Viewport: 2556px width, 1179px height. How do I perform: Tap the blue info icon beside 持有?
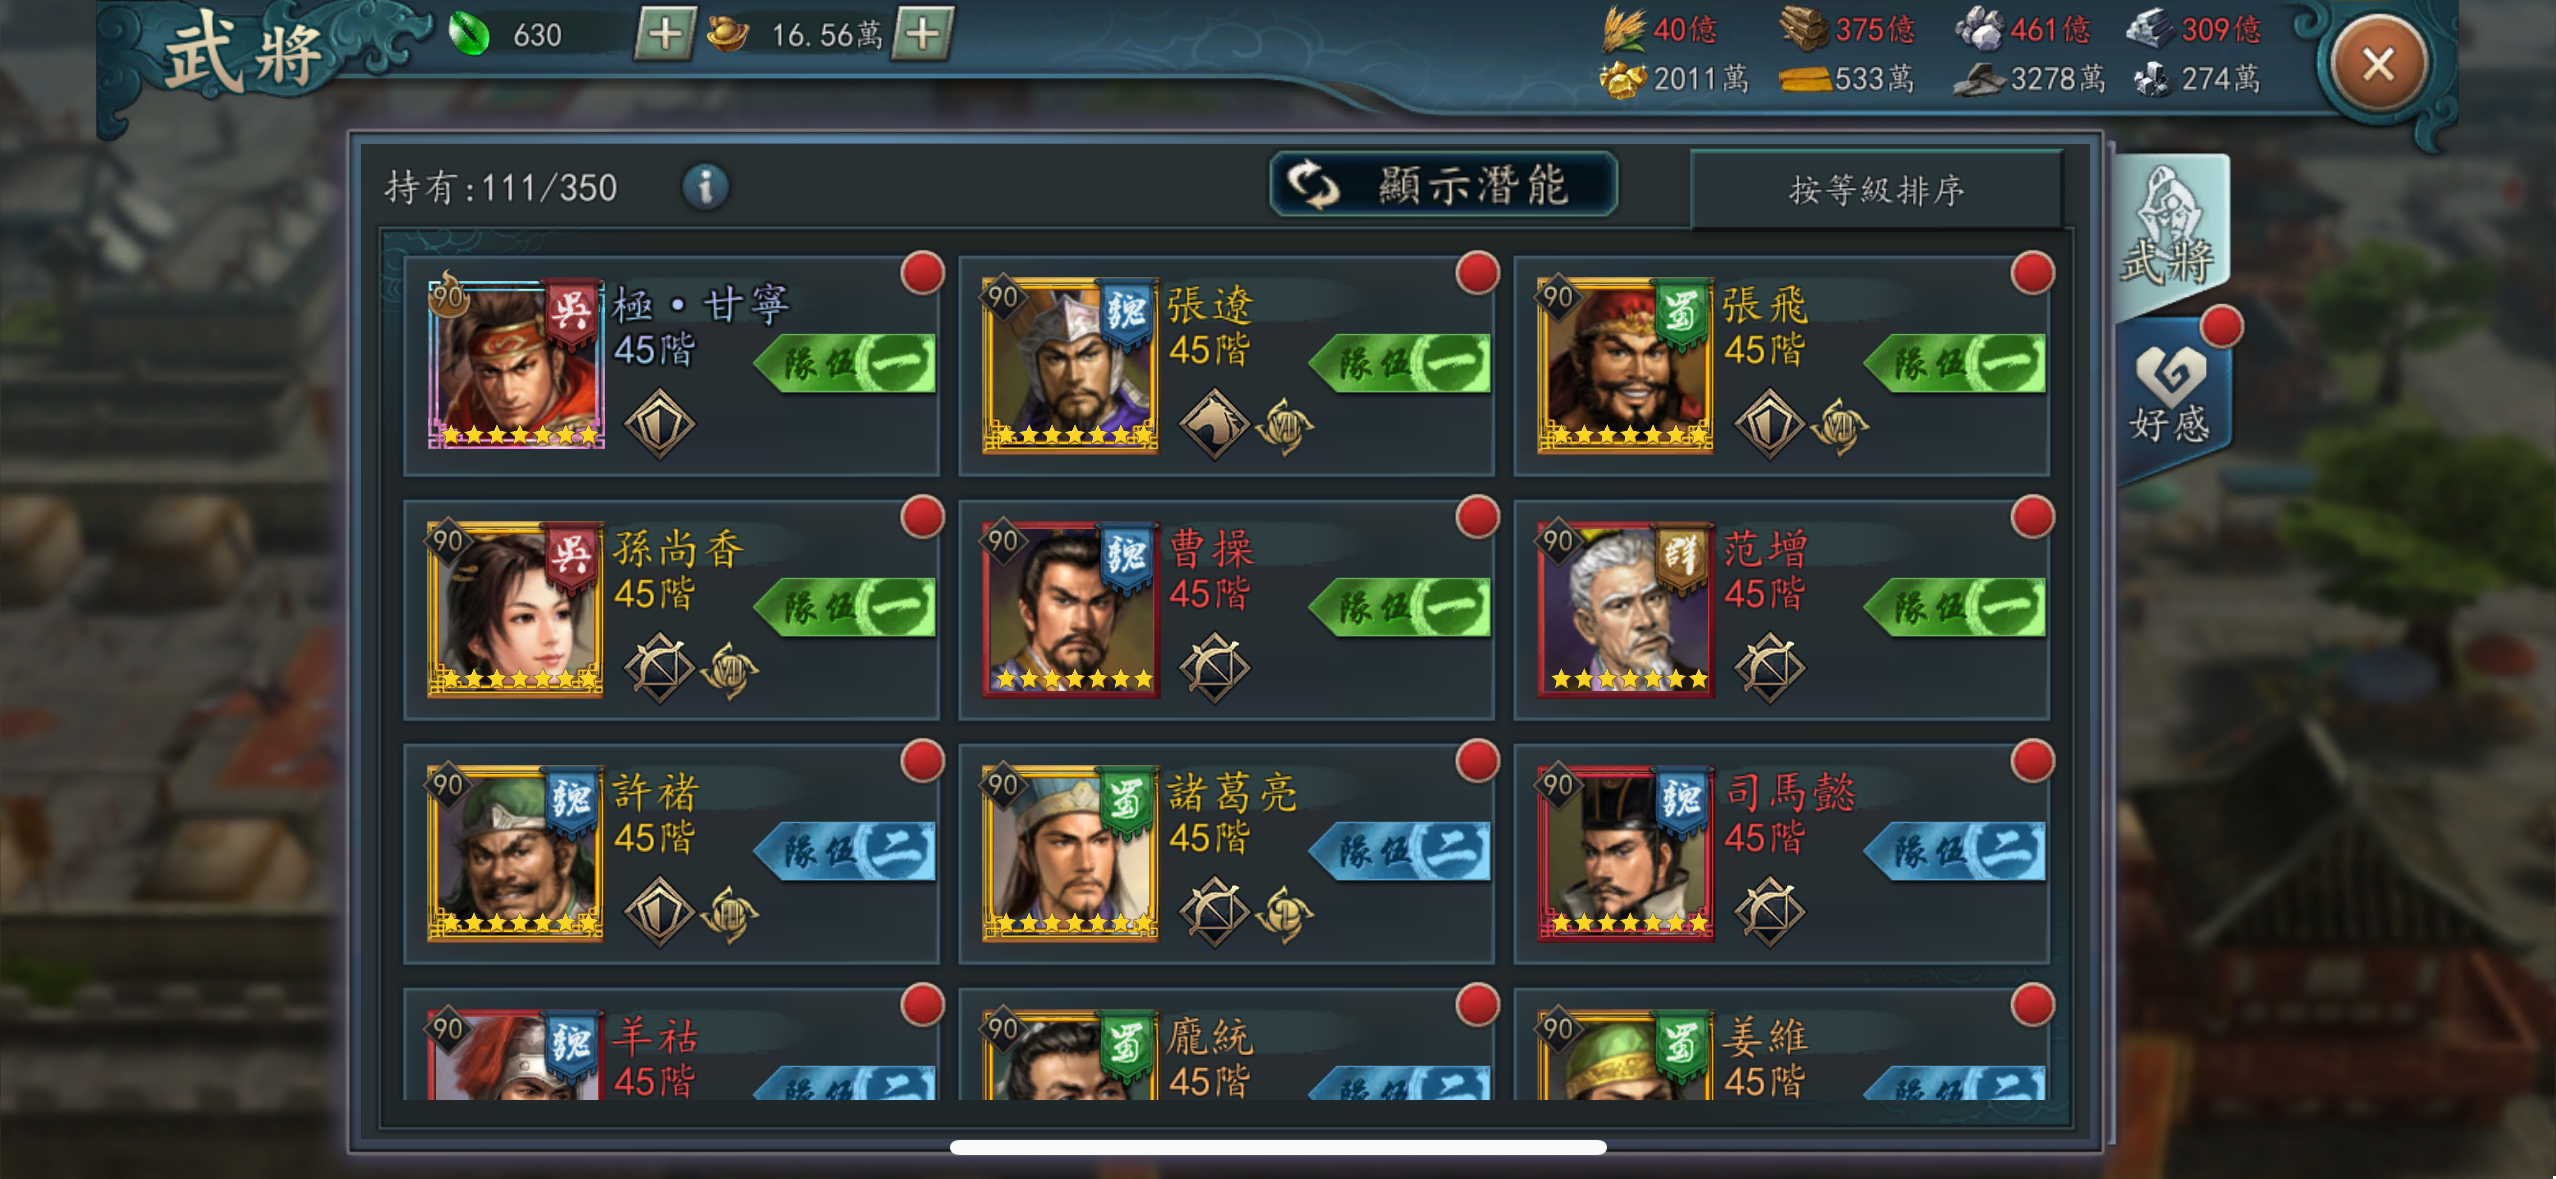[705, 187]
